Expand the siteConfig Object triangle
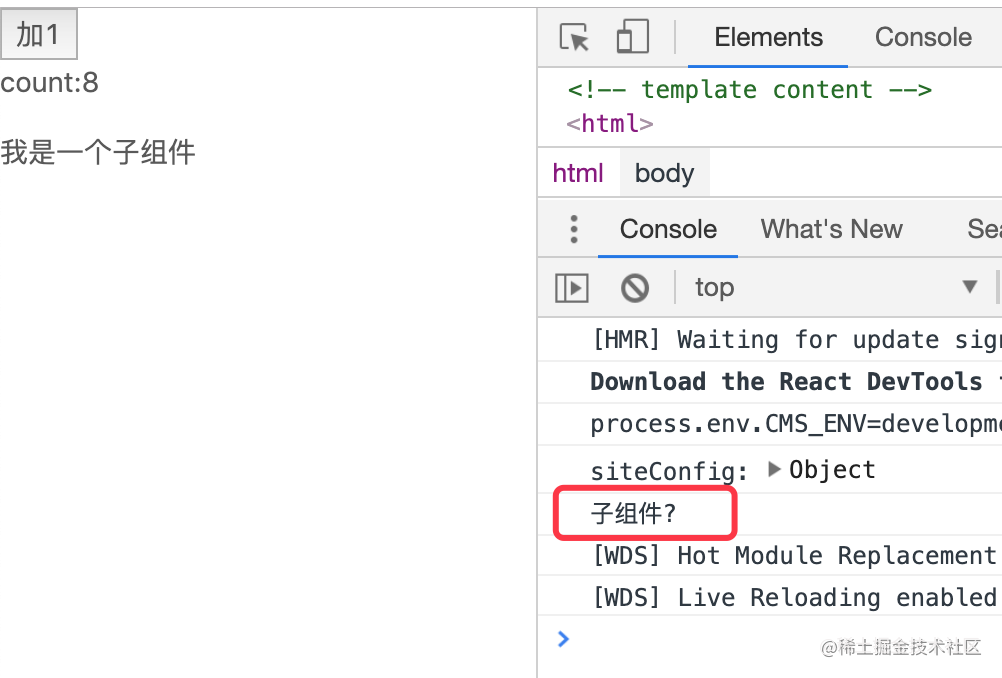The height and width of the screenshot is (678, 1002). tap(774, 469)
